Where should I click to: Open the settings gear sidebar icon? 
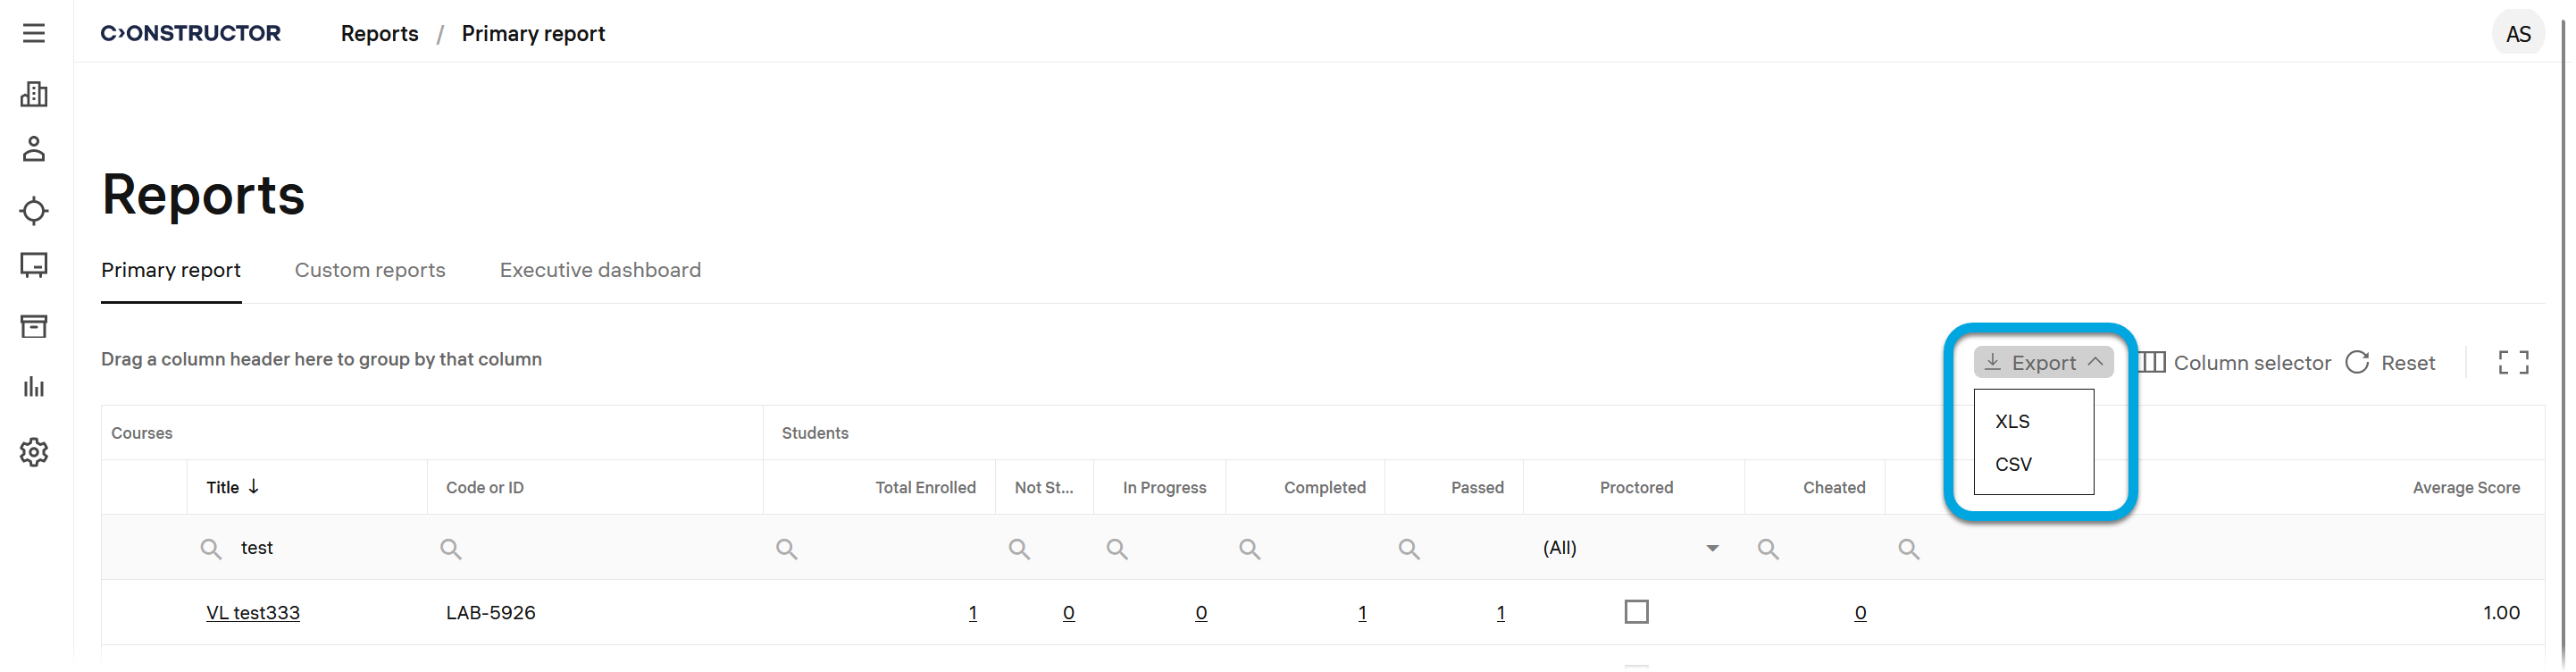pyautogui.click(x=34, y=452)
